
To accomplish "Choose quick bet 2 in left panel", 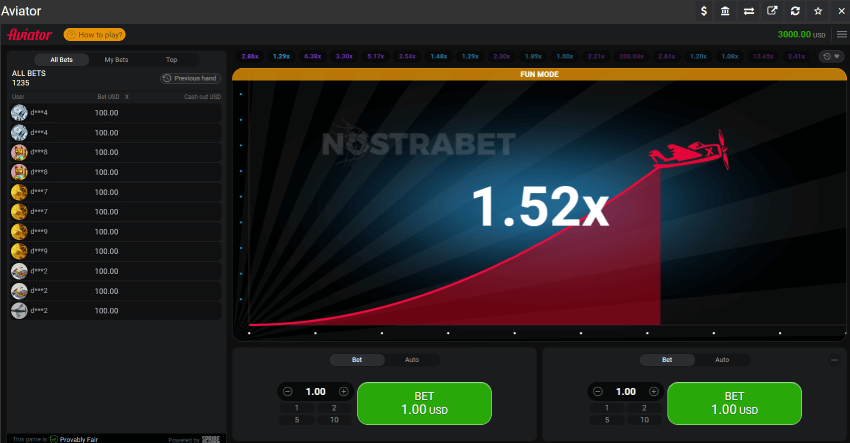I will point(334,408).
